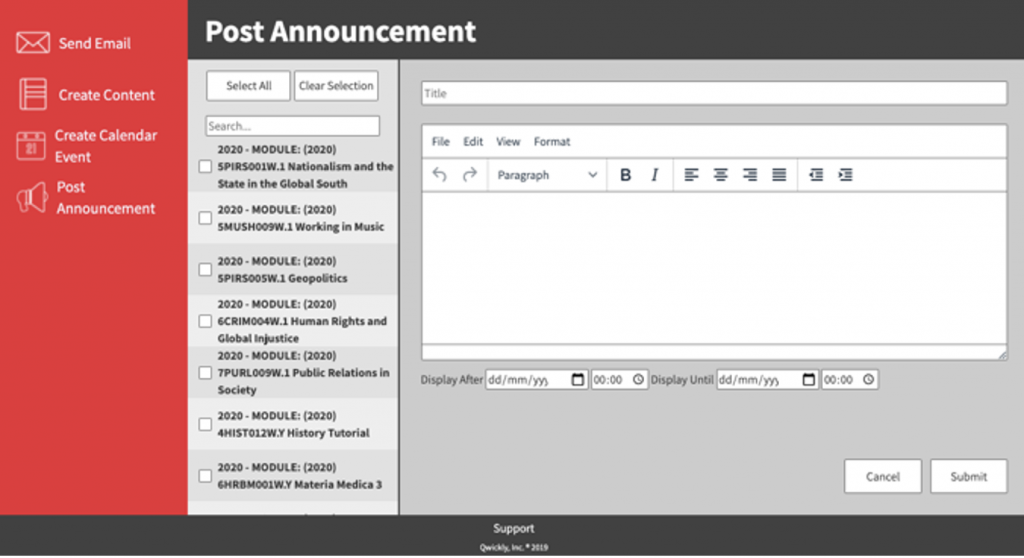The height and width of the screenshot is (558, 1024).
Task: Open the Format menu in editor
Action: (552, 141)
